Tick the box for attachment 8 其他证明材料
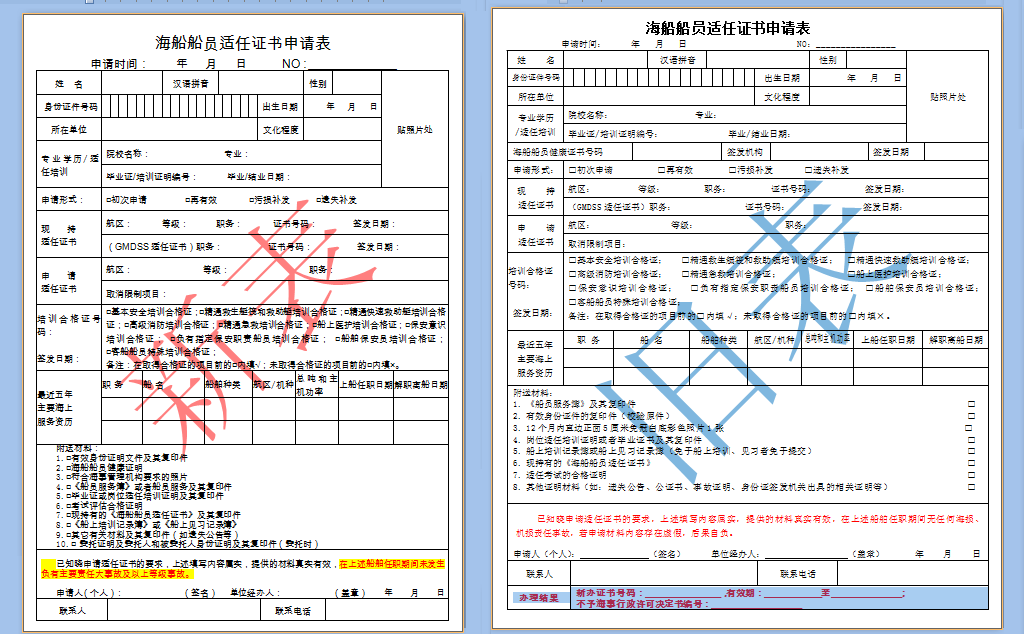The image size is (1024, 634). (972, 487)
